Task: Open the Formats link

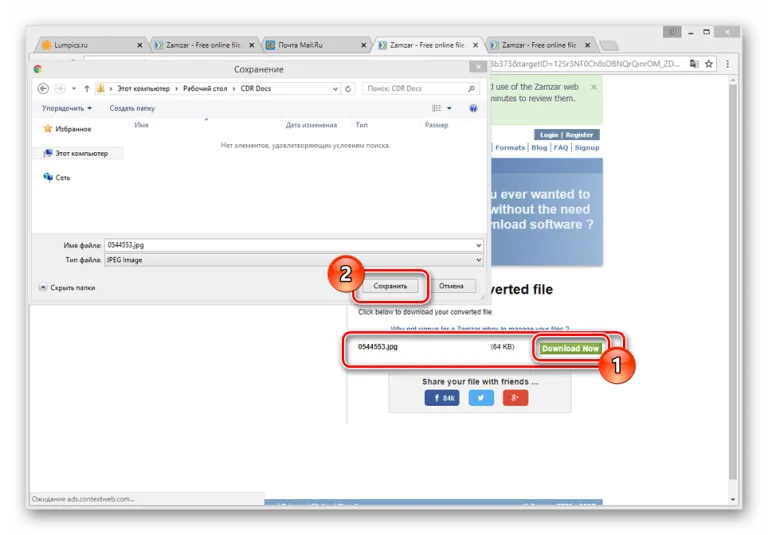Action: pyautogui.click(x=510, y=147)
